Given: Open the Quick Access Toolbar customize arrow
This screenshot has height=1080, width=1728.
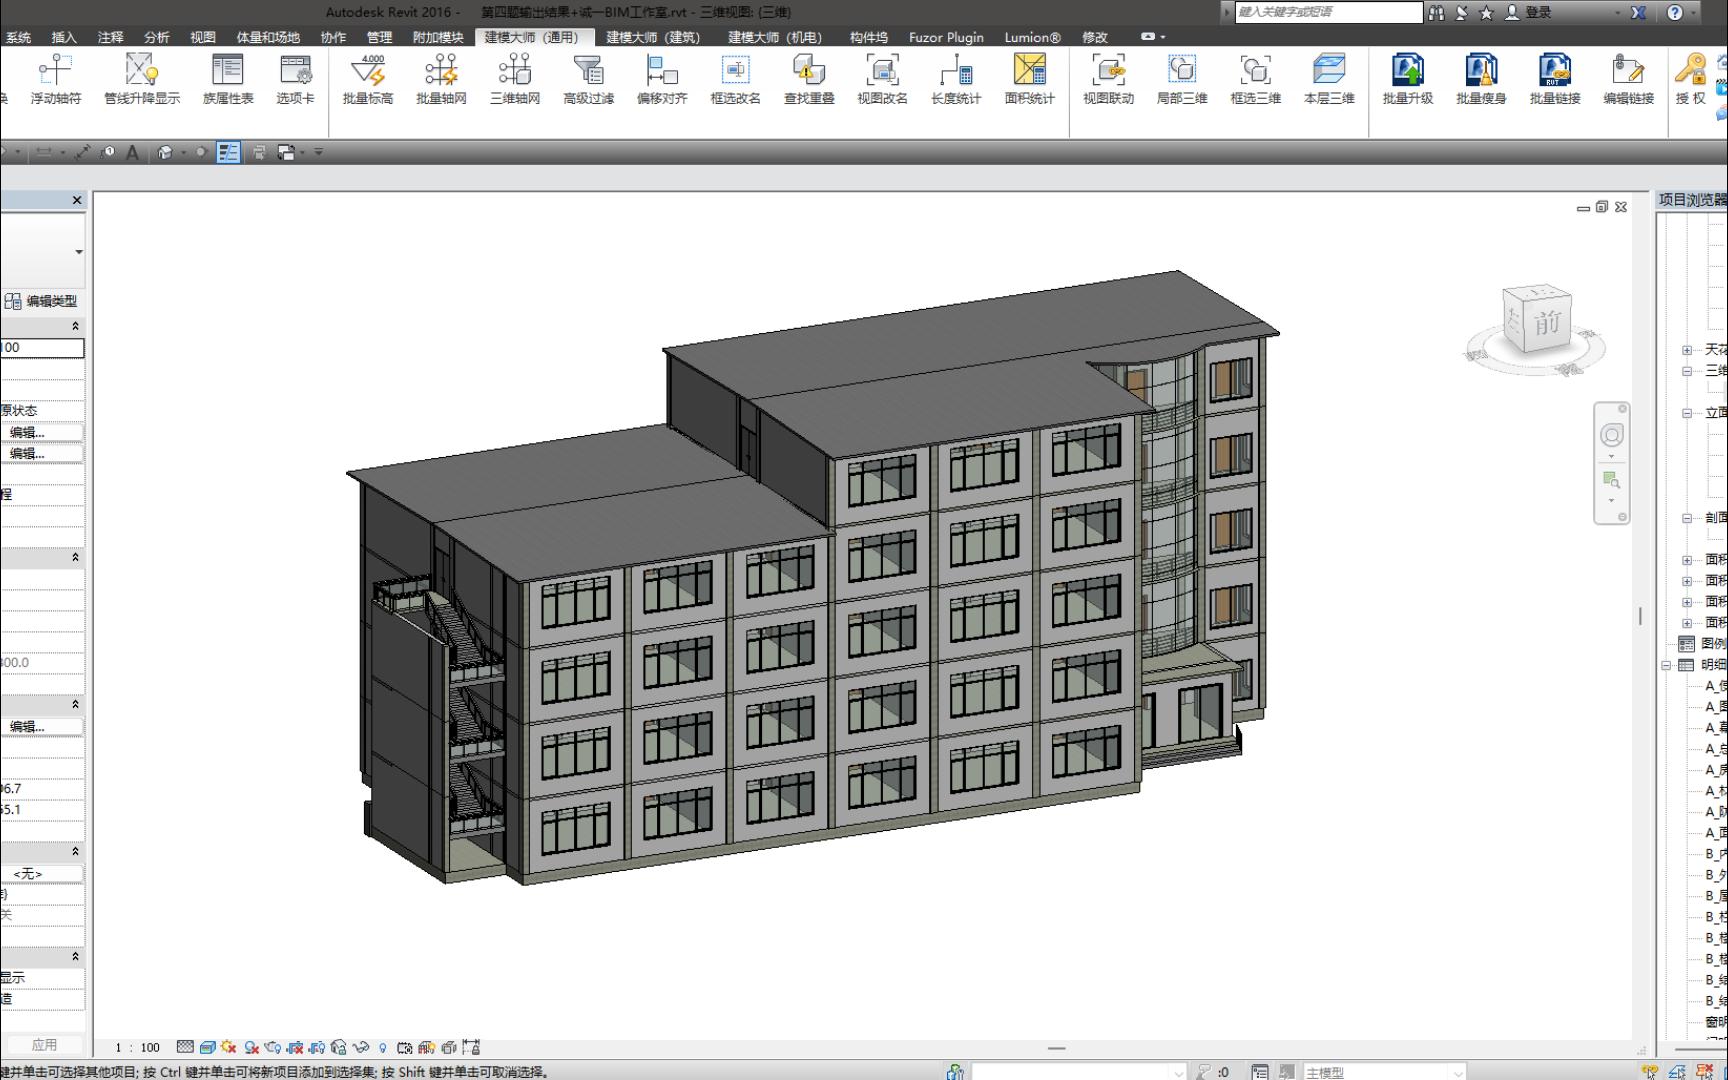Looking at the screenshot, I should tap(319, 152).
